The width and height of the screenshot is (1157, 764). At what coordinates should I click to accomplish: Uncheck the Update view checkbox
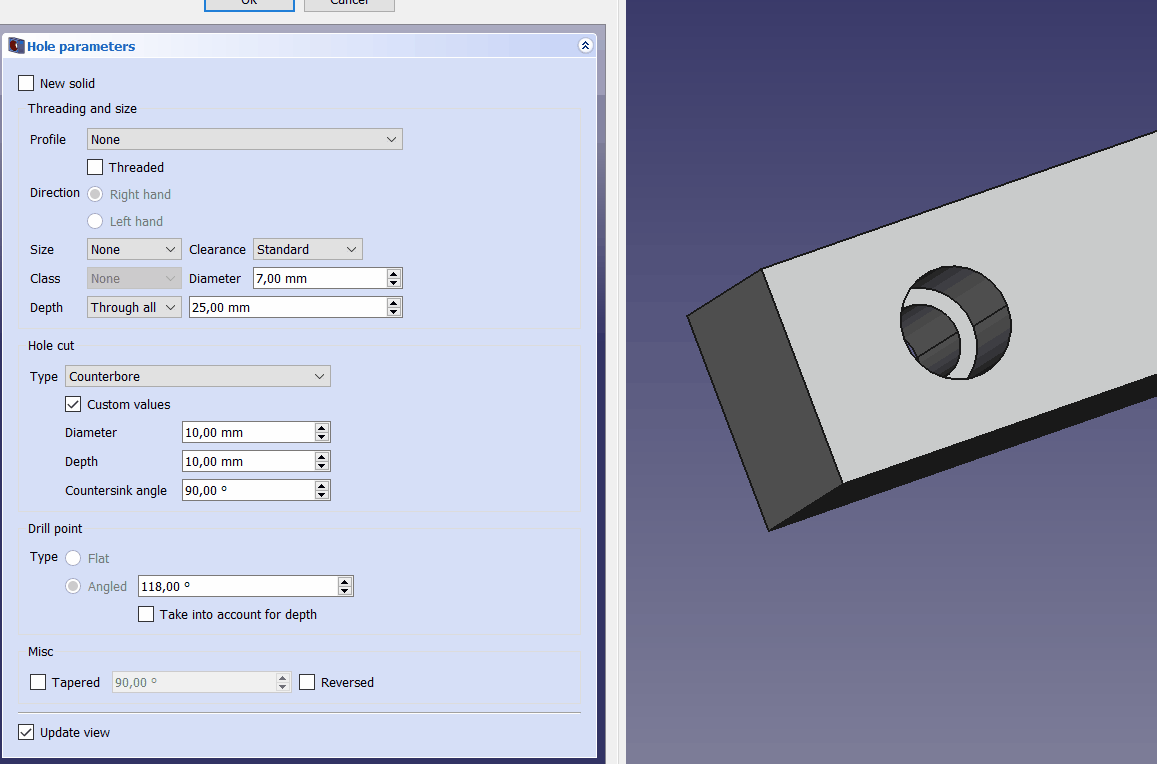26,732
